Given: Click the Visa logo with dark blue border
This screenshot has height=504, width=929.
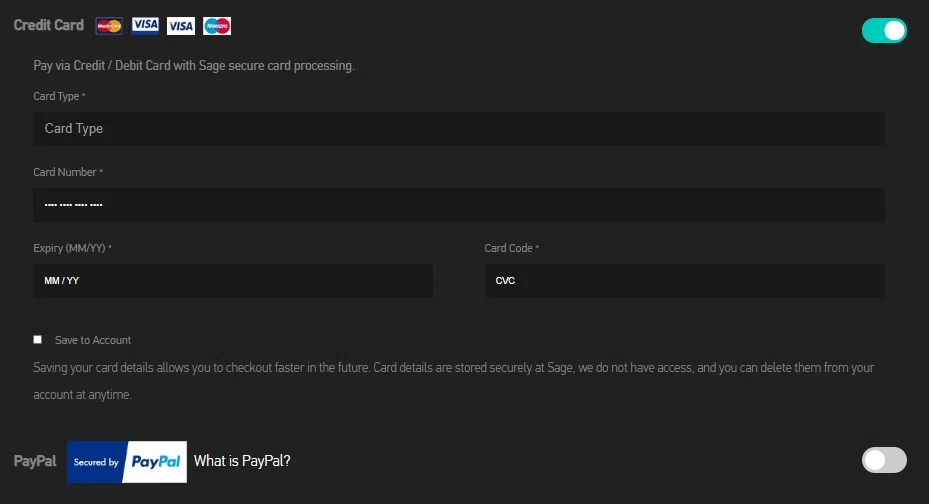Looking at the screenshot, I should point(145,25).
